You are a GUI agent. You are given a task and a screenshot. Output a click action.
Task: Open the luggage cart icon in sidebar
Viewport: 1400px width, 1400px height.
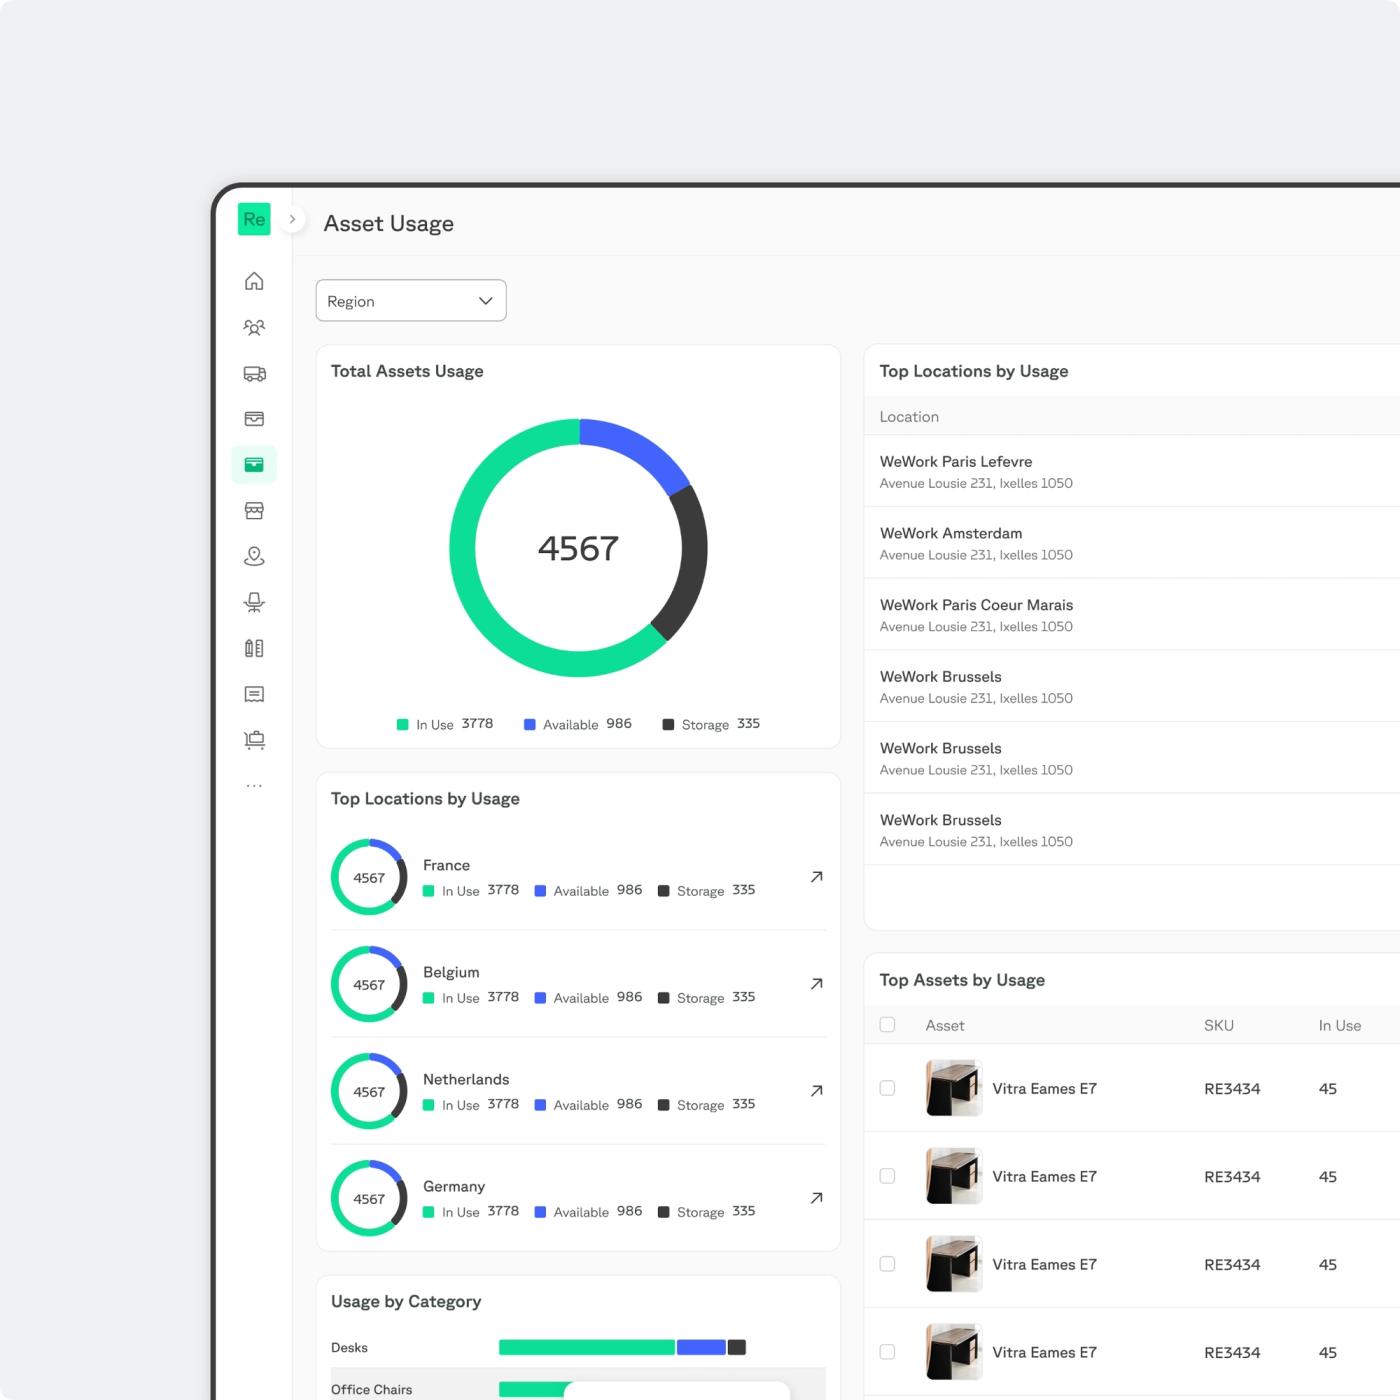coord(254,740)
